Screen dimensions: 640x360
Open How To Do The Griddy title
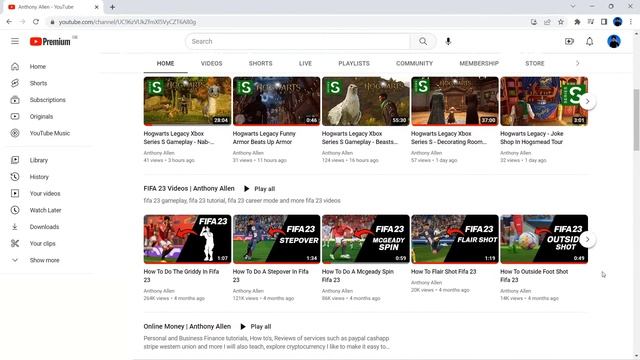coord(181,276)
